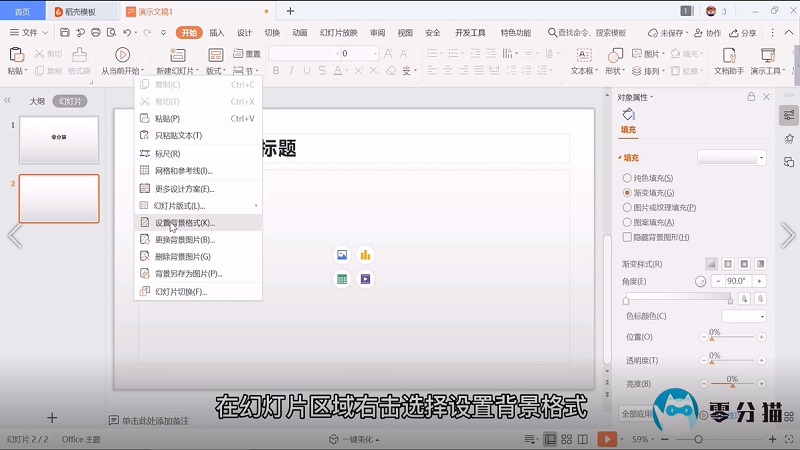Insert a table using the placeholder table icon
Screen dimensions: 800x450
pos(342,279)
